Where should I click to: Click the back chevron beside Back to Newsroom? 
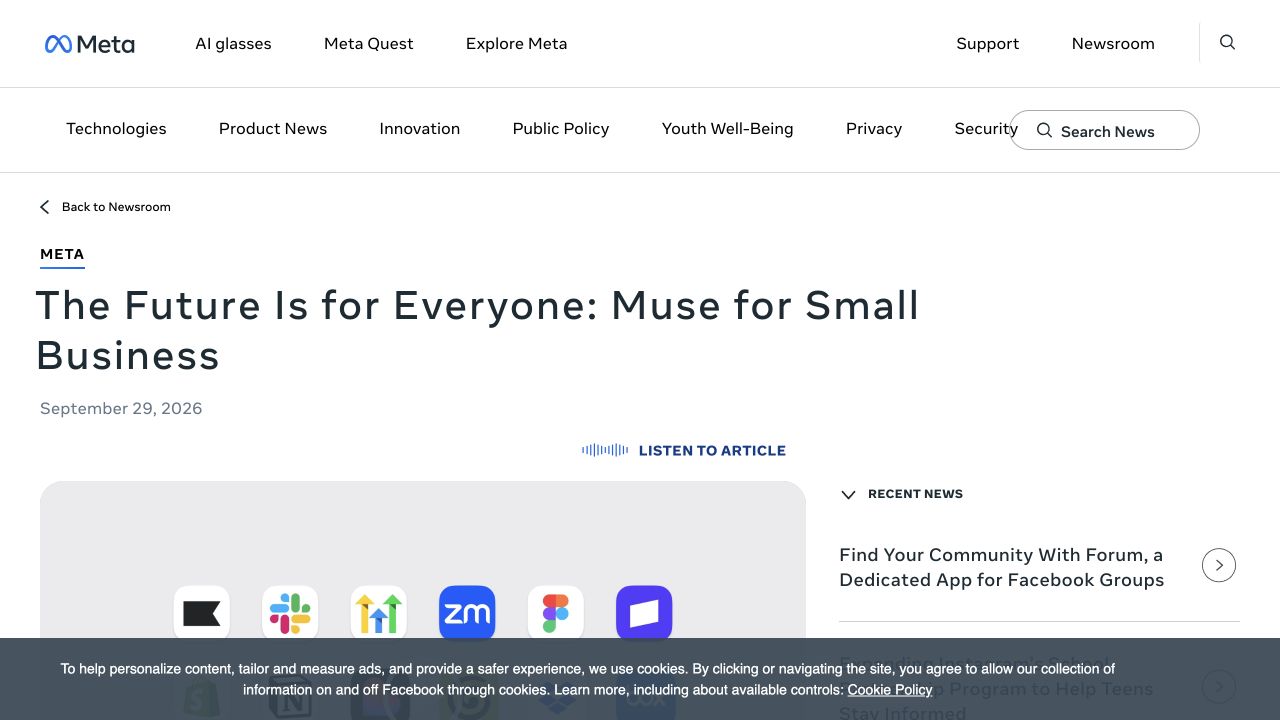click(x=44, y=207)
